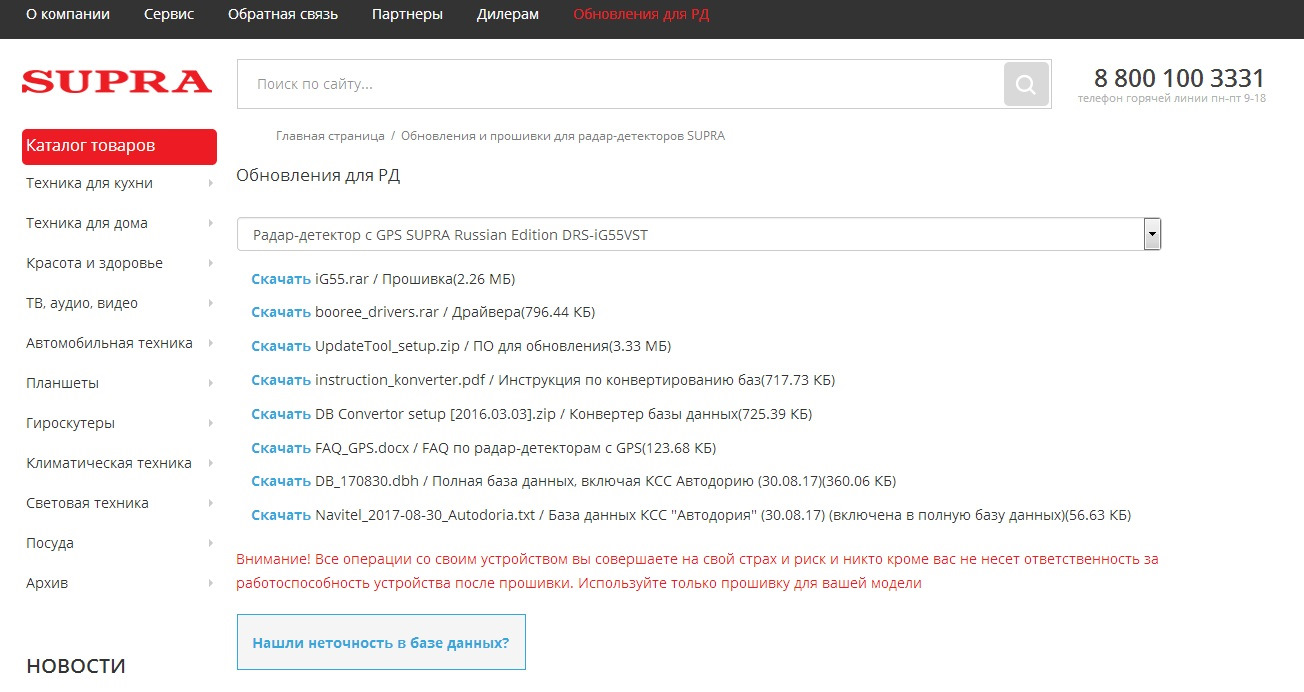Expand the ТВ, аудио, видео arrow

211,303
